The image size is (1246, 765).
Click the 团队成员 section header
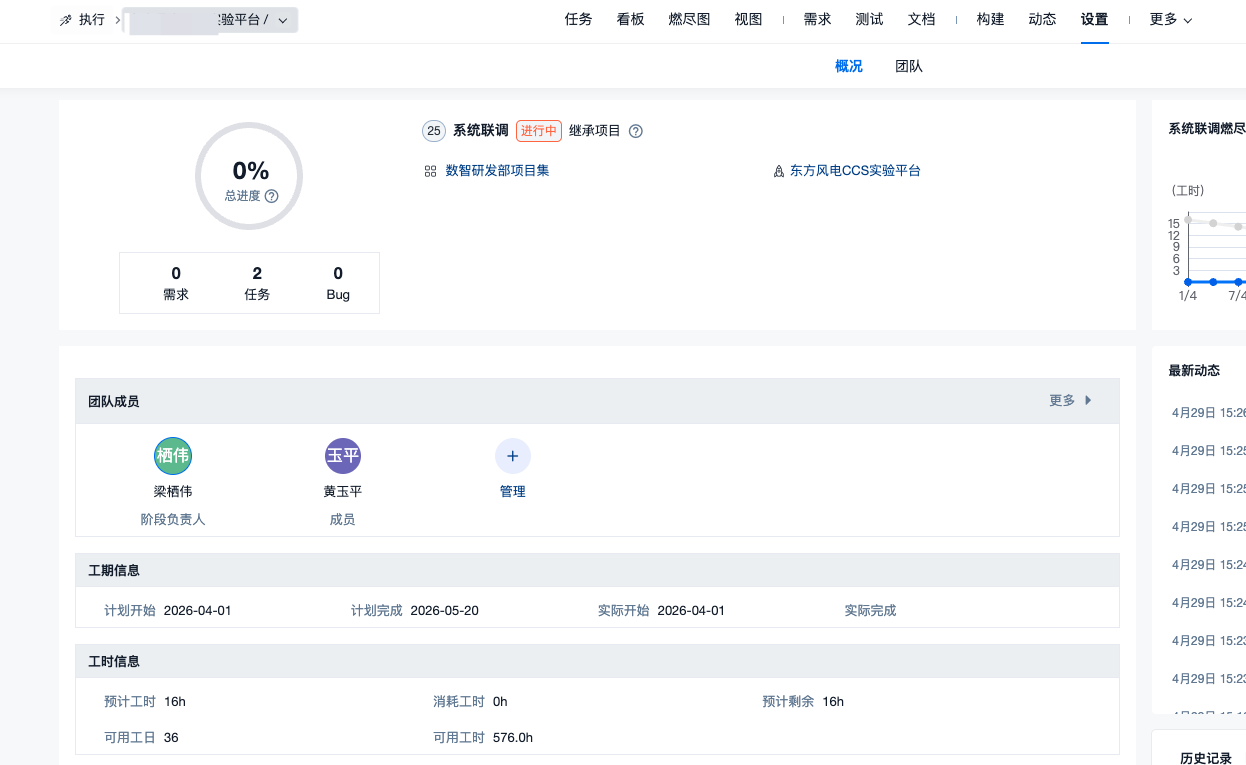597,401
